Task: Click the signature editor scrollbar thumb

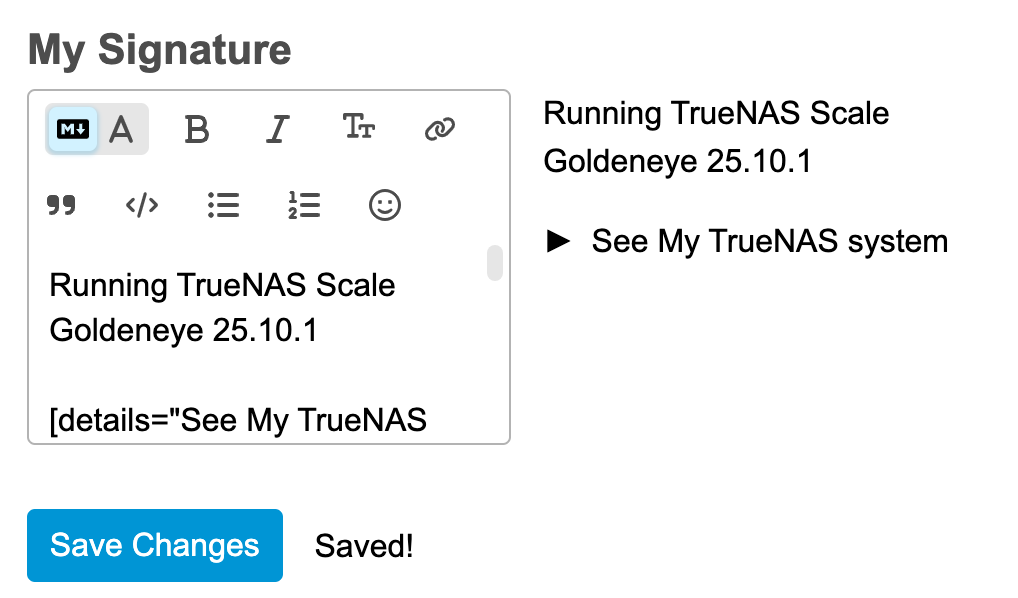Action: [x=494, y=263]
